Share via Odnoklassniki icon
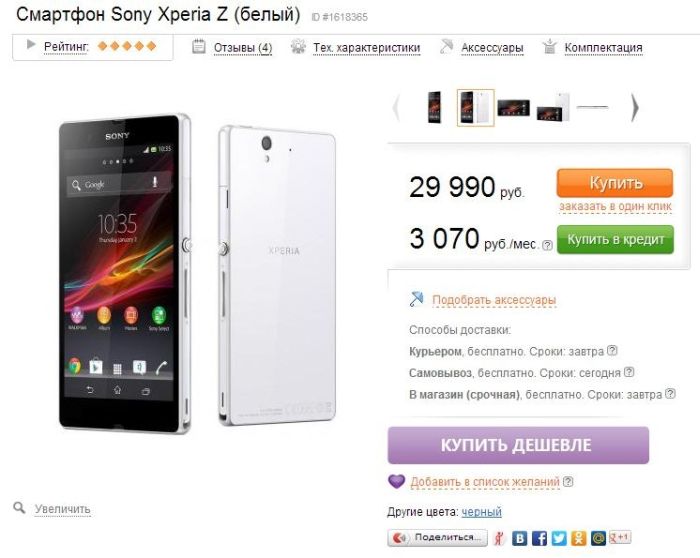 pyautogui.click(x=579, y=538)
